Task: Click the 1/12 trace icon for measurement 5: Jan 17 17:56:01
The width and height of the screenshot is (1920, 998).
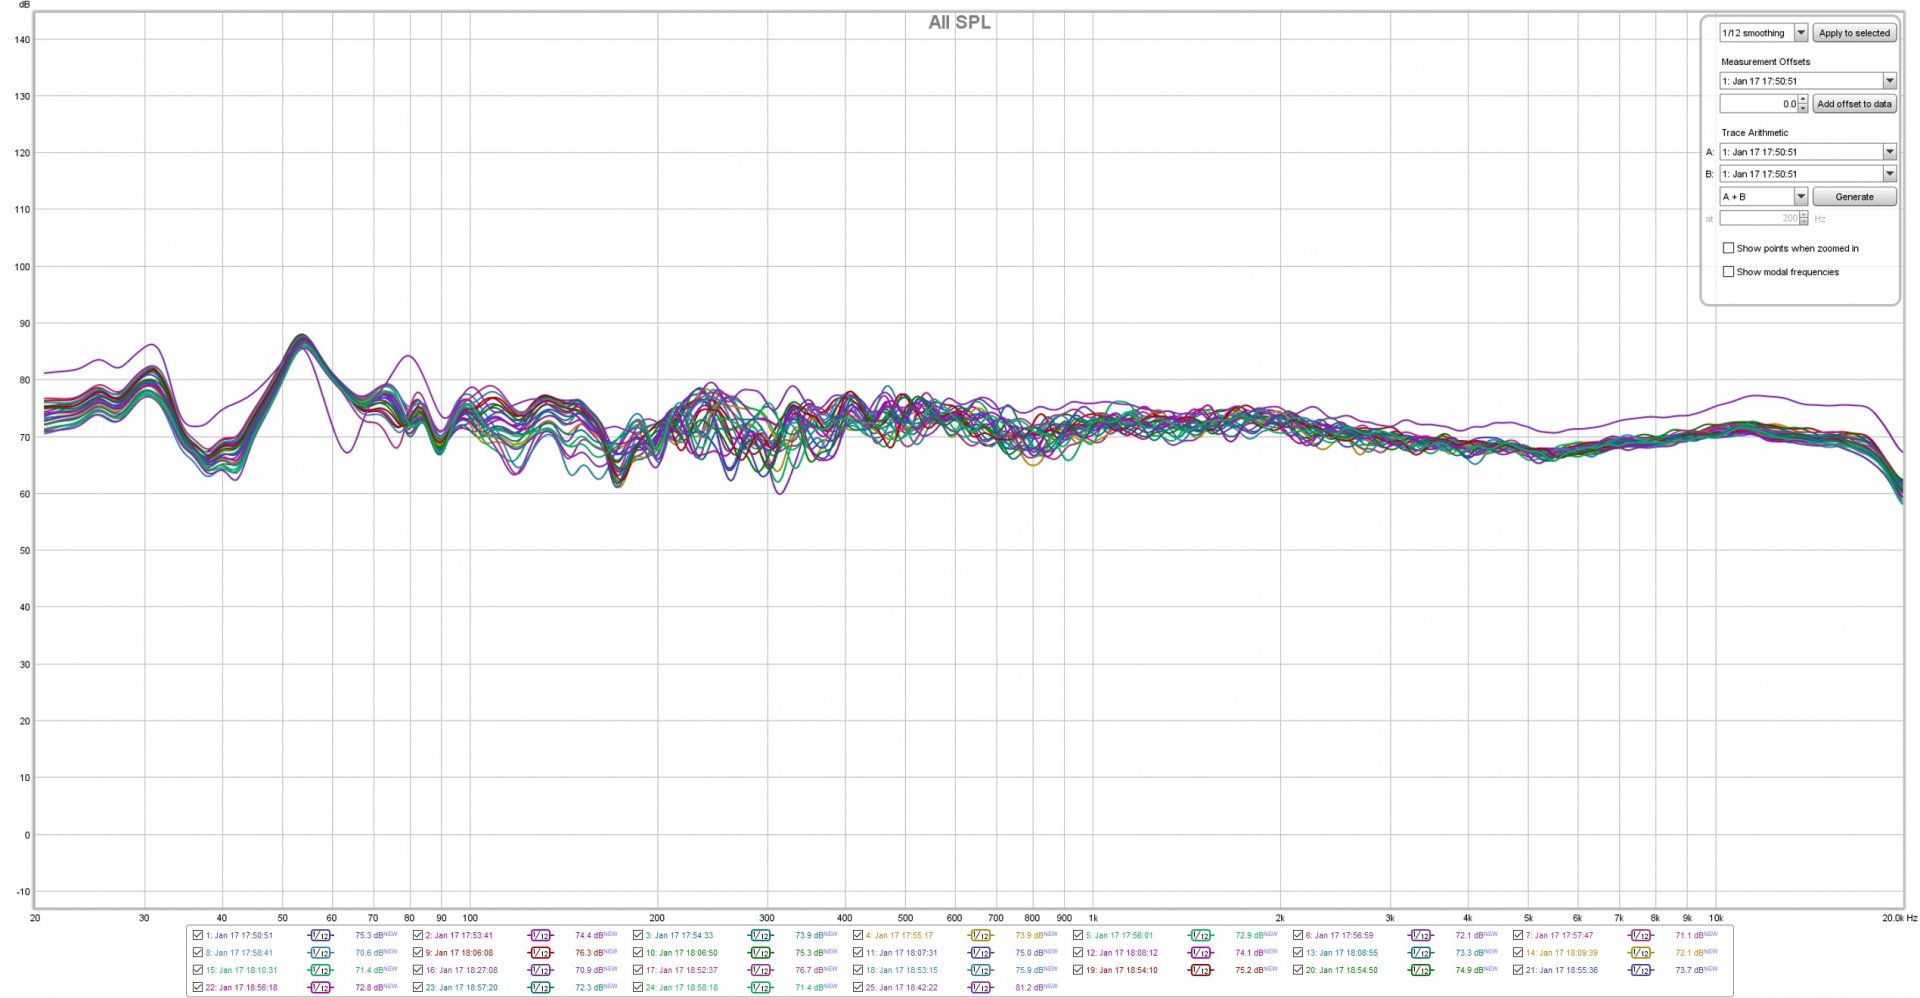Action: (1200, 936)
